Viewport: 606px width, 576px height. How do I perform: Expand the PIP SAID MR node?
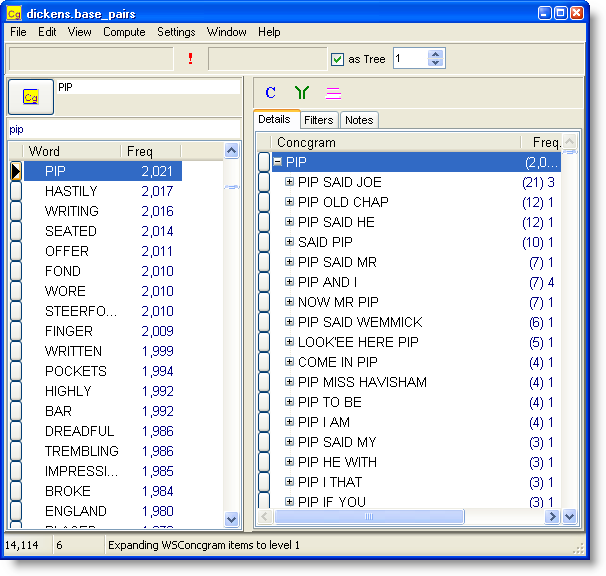coord(289,262)
